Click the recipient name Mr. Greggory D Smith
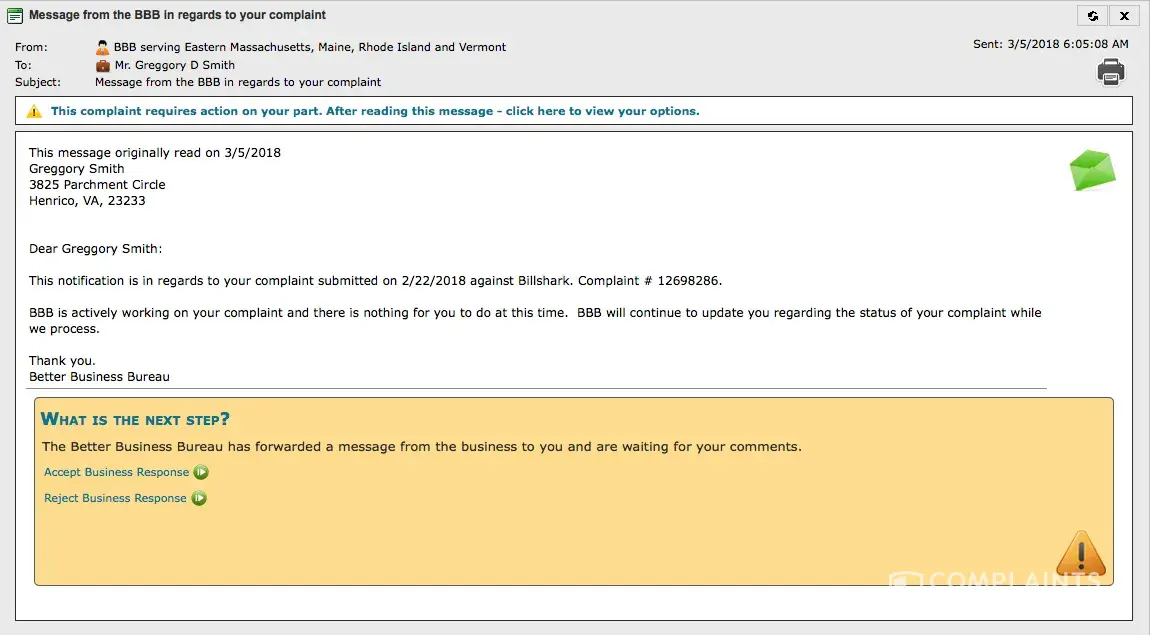Image resolution: width=1150 pixels, height=635 pixels. [175, 65]
